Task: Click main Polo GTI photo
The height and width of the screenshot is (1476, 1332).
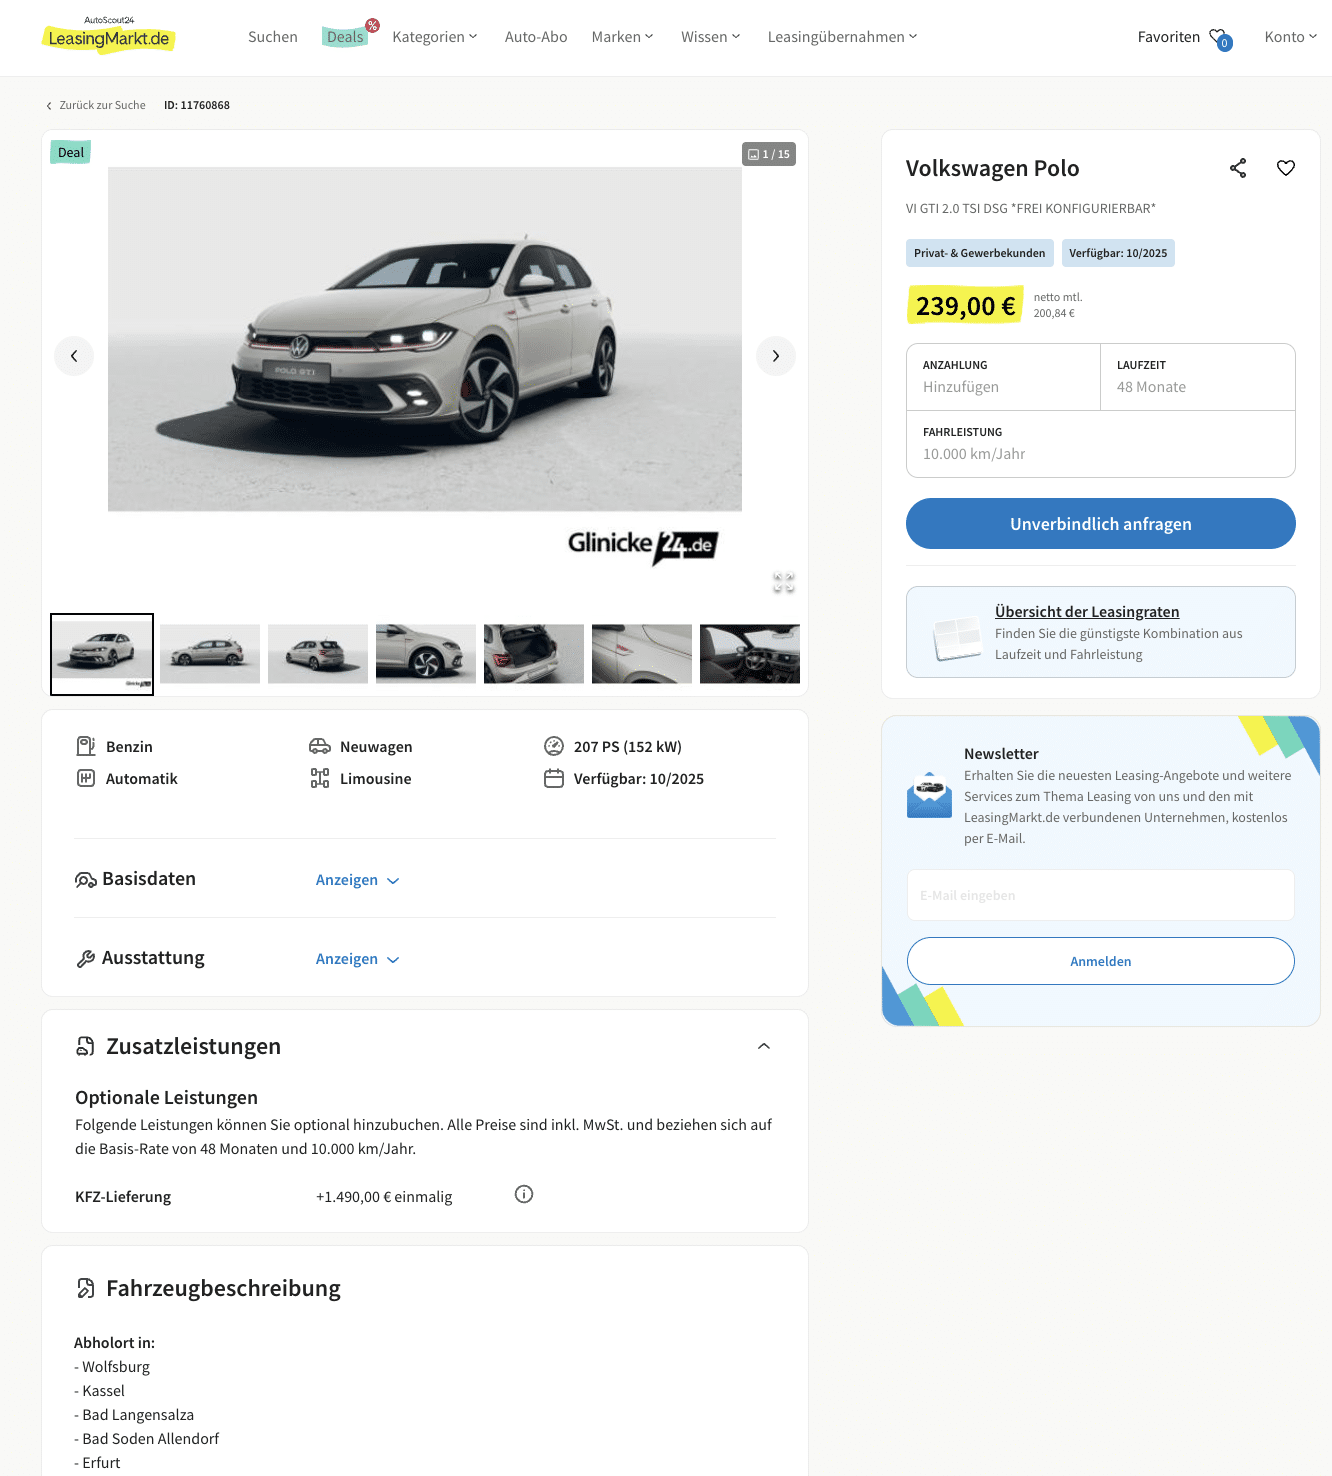Action: (x=425, y=339)
